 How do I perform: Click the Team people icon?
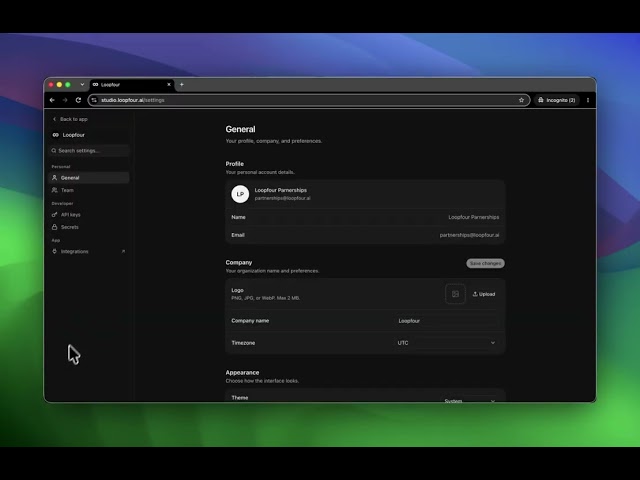point(54,190)
